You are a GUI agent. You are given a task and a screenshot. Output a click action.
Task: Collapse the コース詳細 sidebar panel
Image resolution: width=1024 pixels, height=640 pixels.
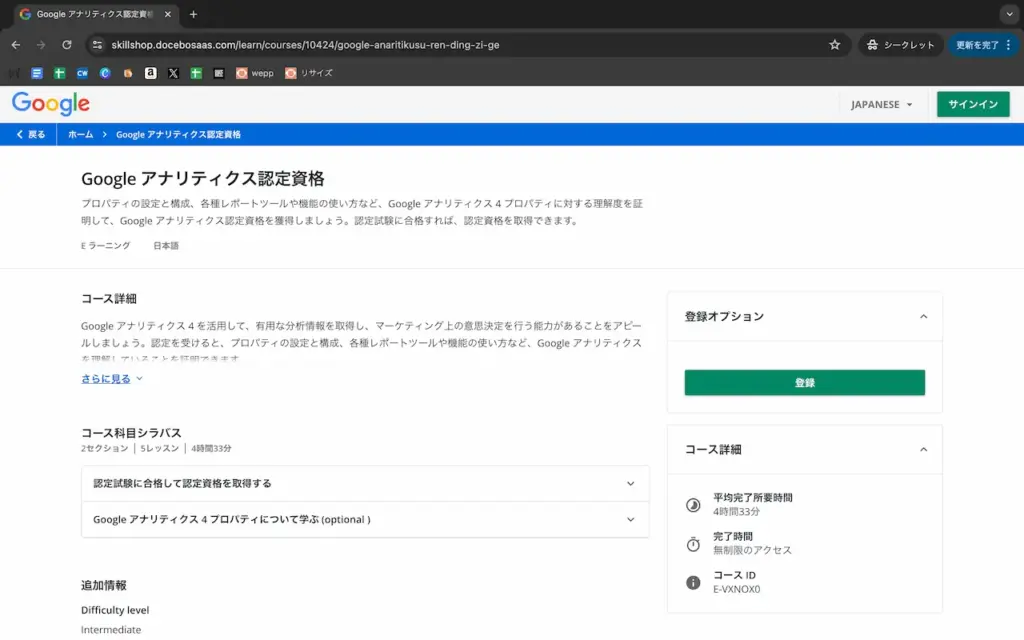click(x=923, y=450)
